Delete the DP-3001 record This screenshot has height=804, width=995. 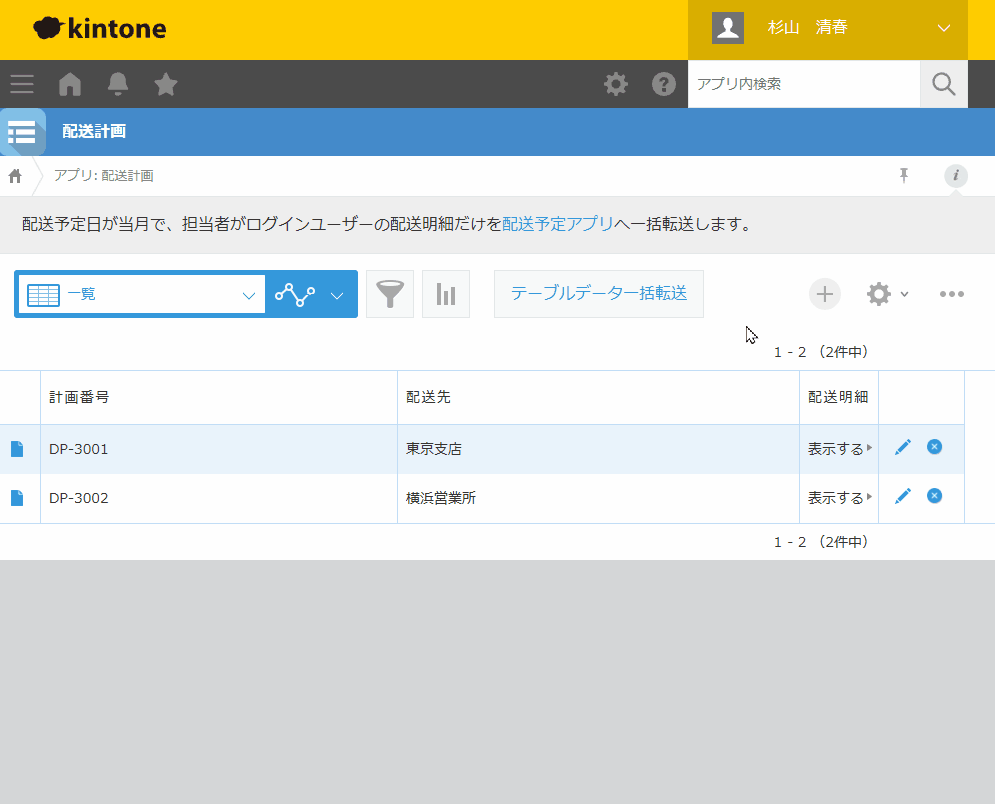click(934, 447)
